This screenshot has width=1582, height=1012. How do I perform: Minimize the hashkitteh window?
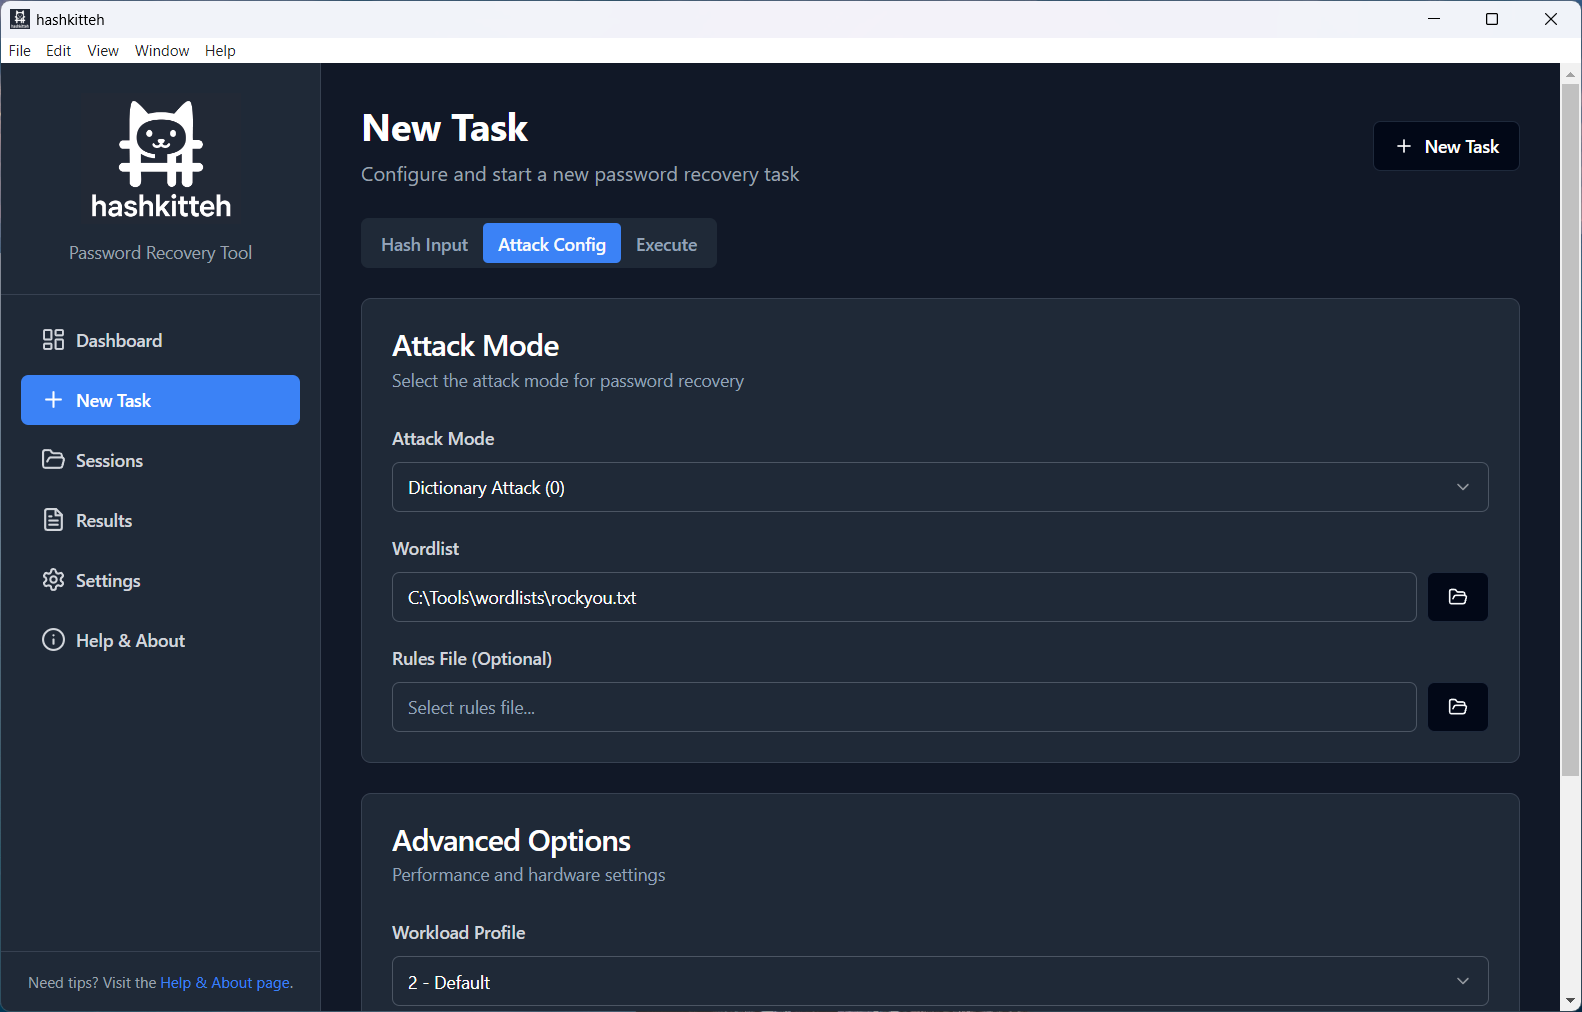click(x=1434, y=19)
